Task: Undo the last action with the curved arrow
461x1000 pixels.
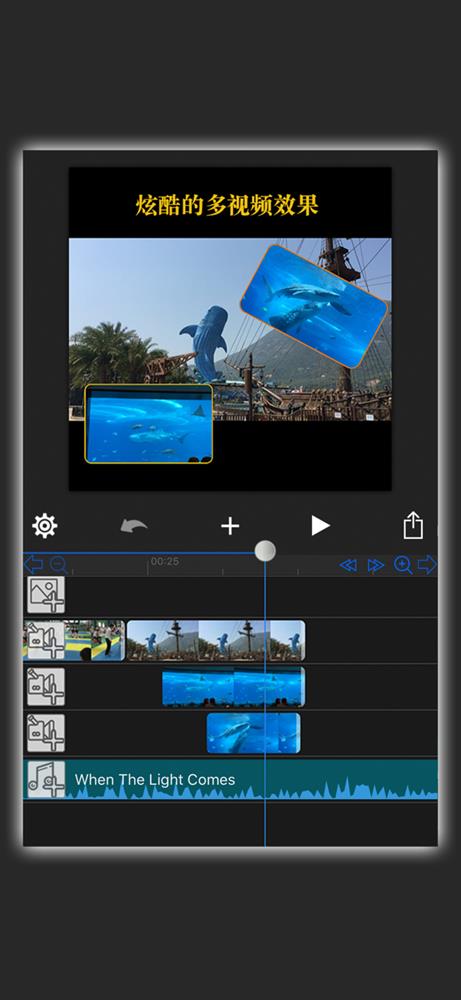Action: pos(134,526)
